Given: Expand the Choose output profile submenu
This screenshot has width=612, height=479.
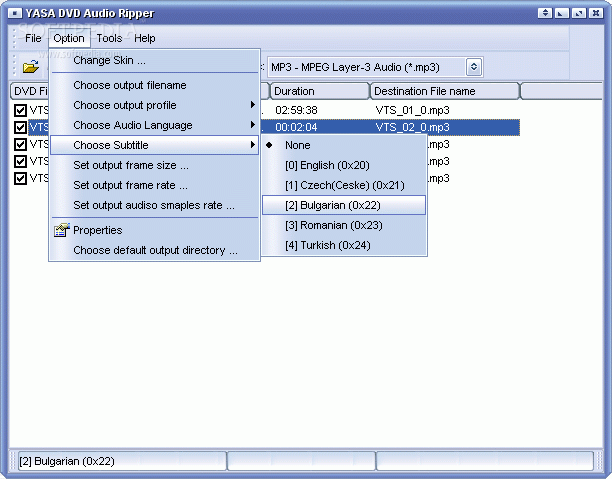Looking at the screenshot, I should 155,105.
